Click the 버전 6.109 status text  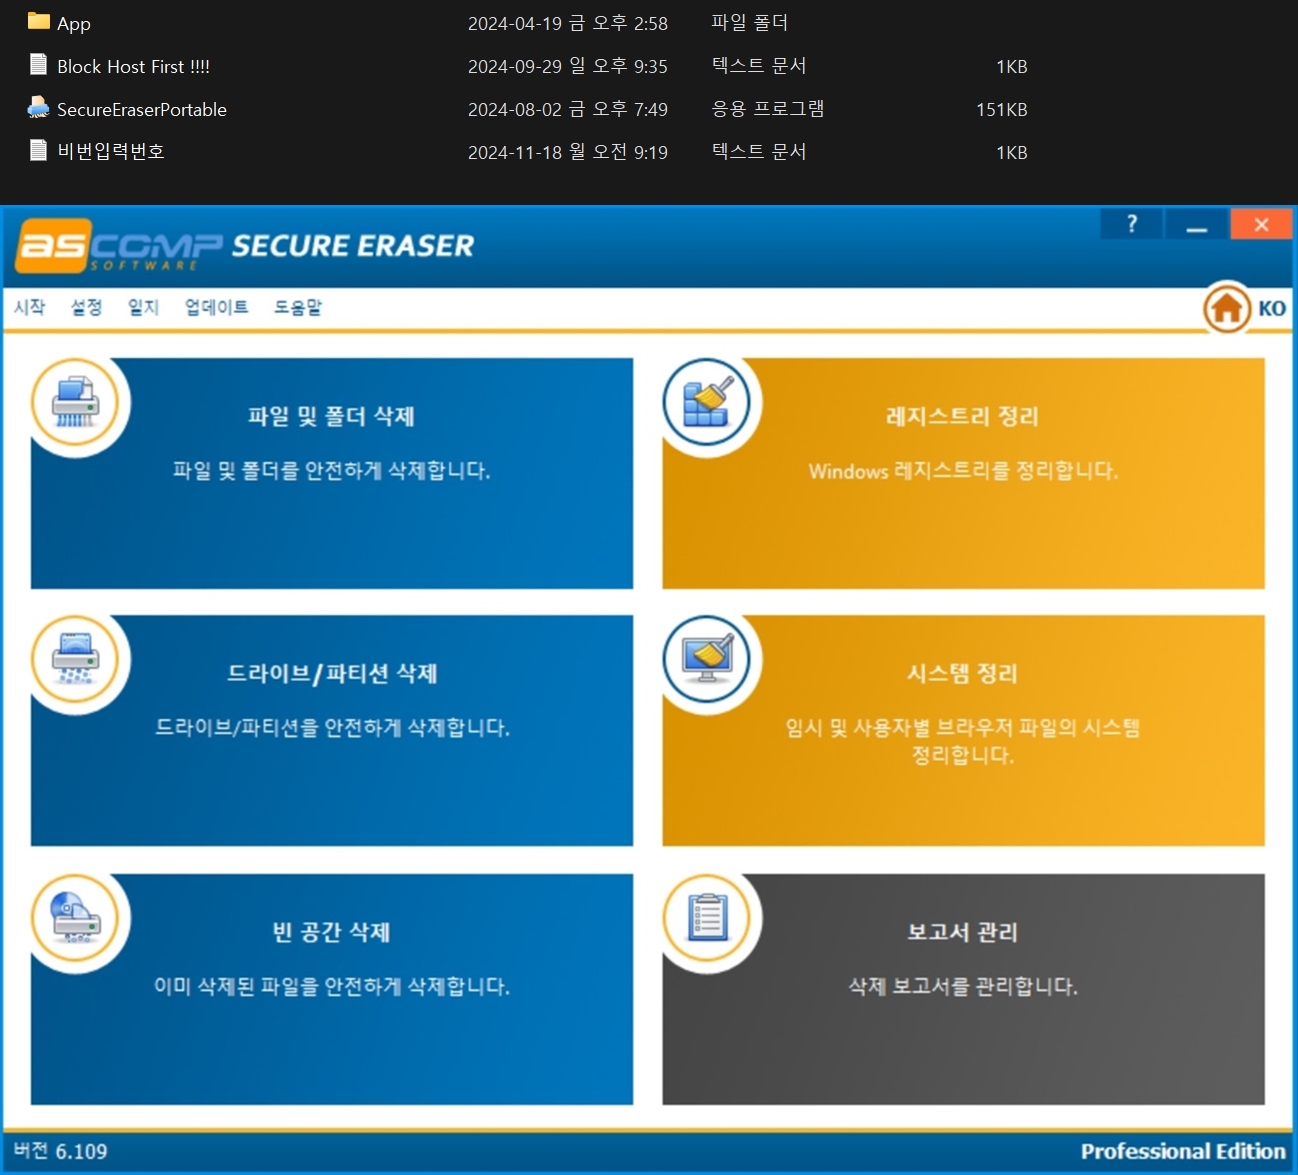[60, 1151]
